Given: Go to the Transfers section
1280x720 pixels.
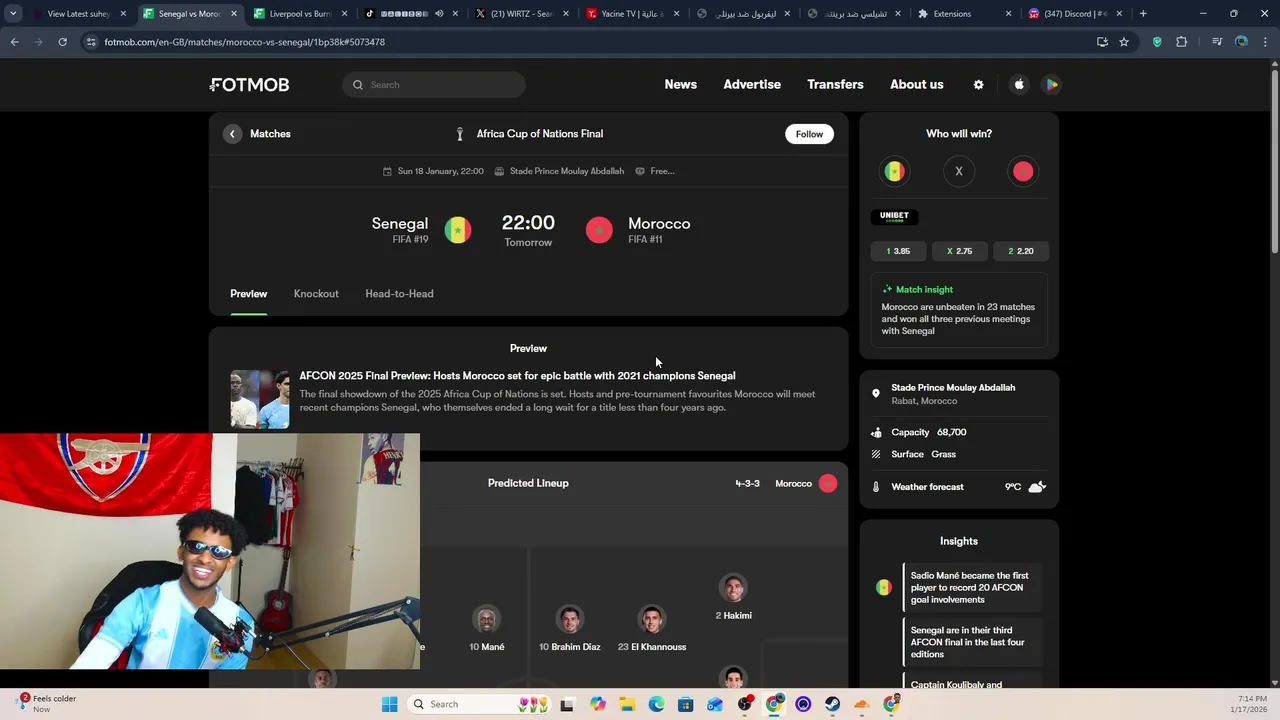Looking at the screenshot, I should point(835,84).
